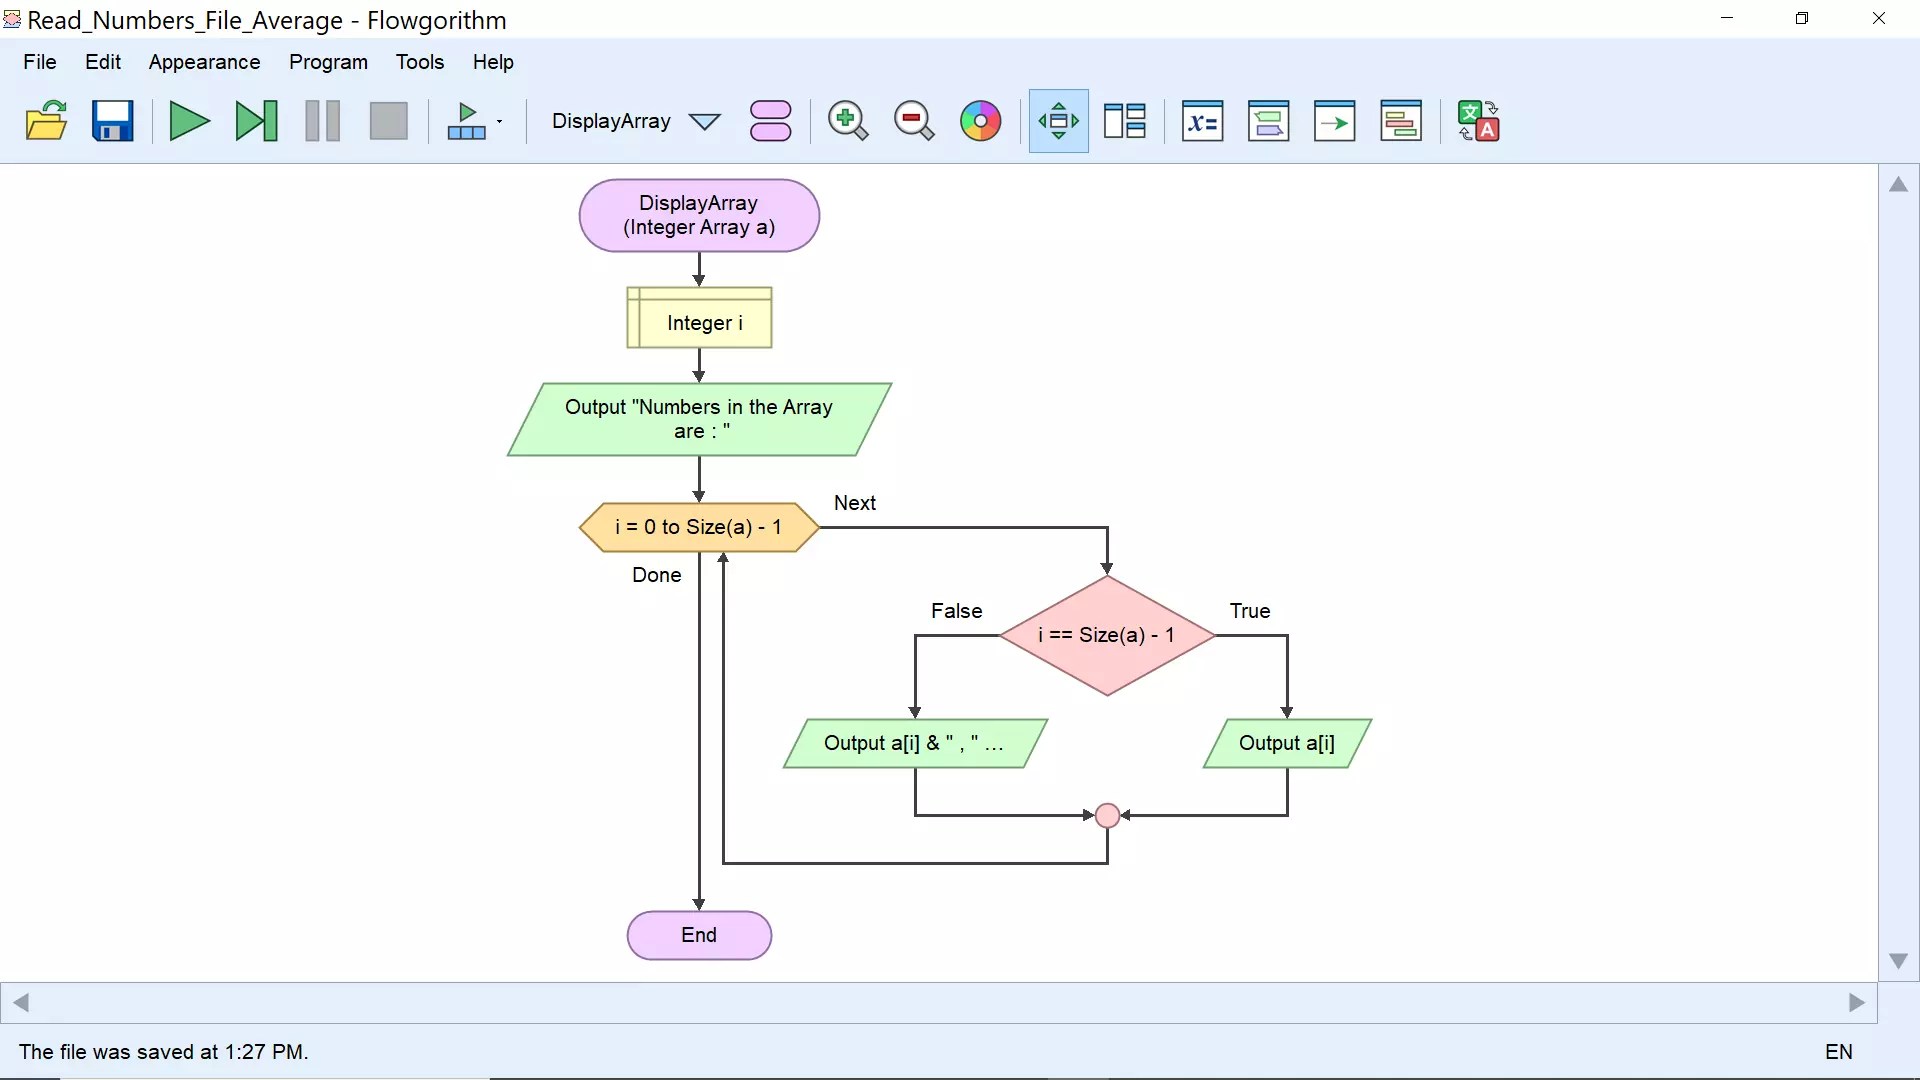Viewport: 1920px width, 1080px height.
Task: Open the Variable Watch window icon
Action: tap(1202, 121)
